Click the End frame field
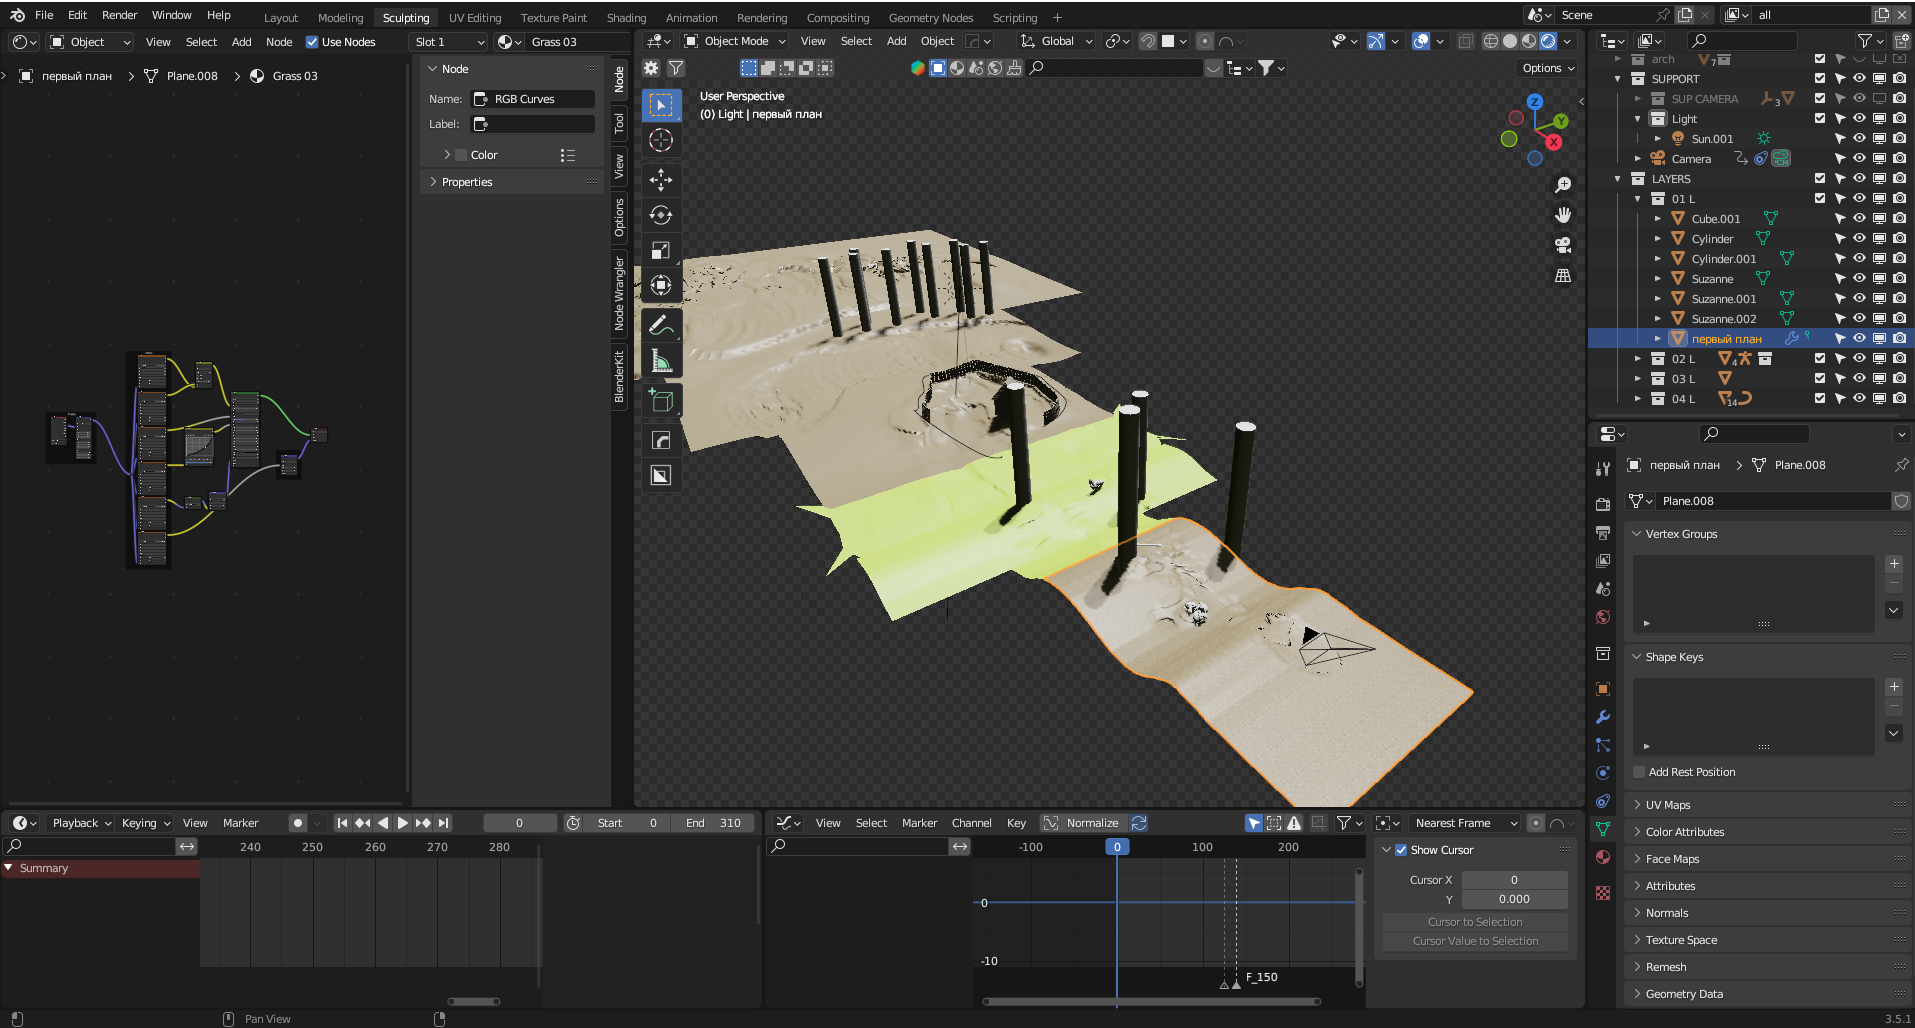 pyautogui.click(x=714, y=823)
